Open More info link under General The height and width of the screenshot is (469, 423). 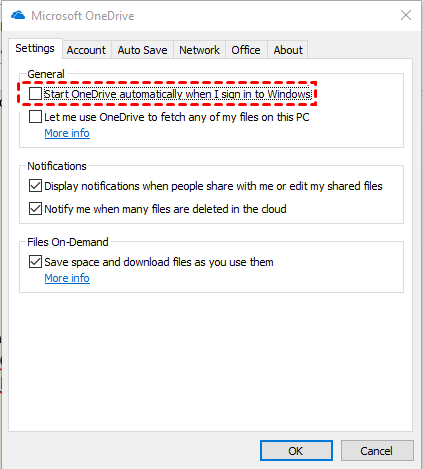tap(67, 133)
